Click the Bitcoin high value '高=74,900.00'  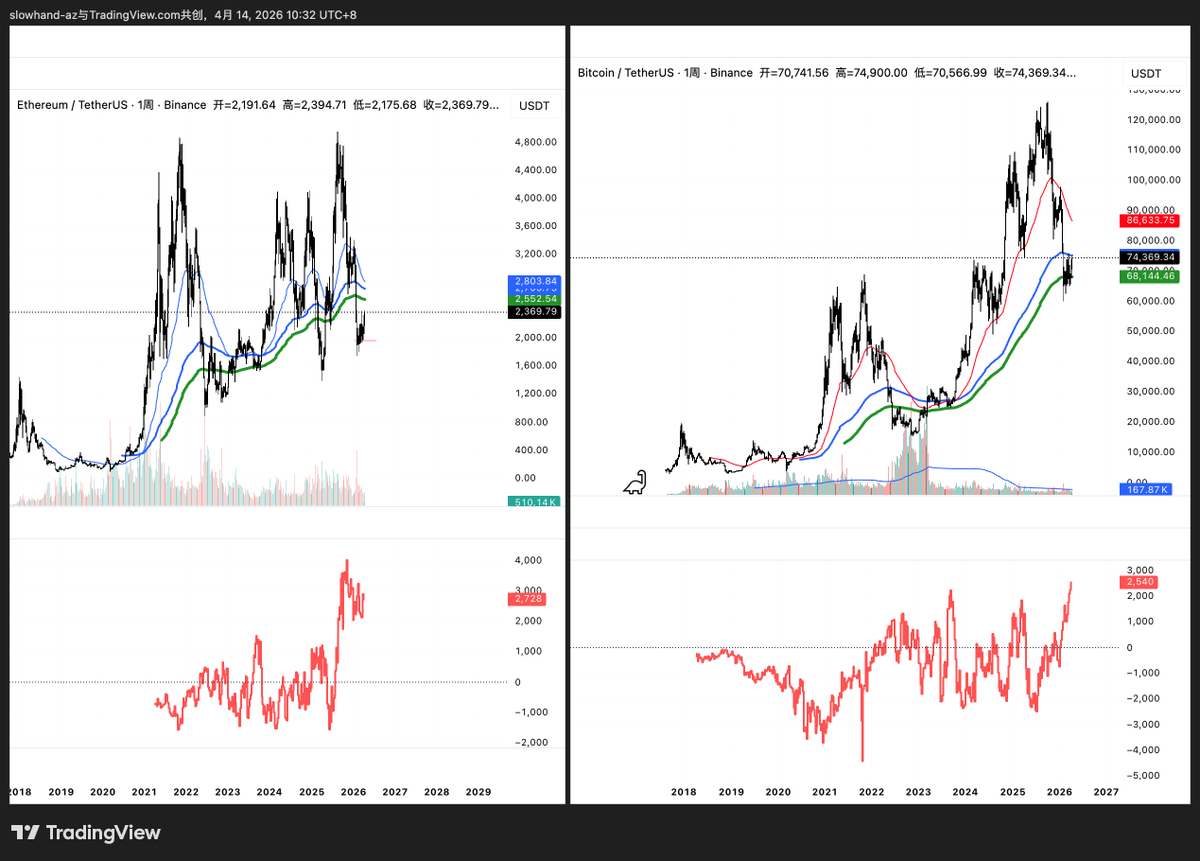[x=872, y=73]
